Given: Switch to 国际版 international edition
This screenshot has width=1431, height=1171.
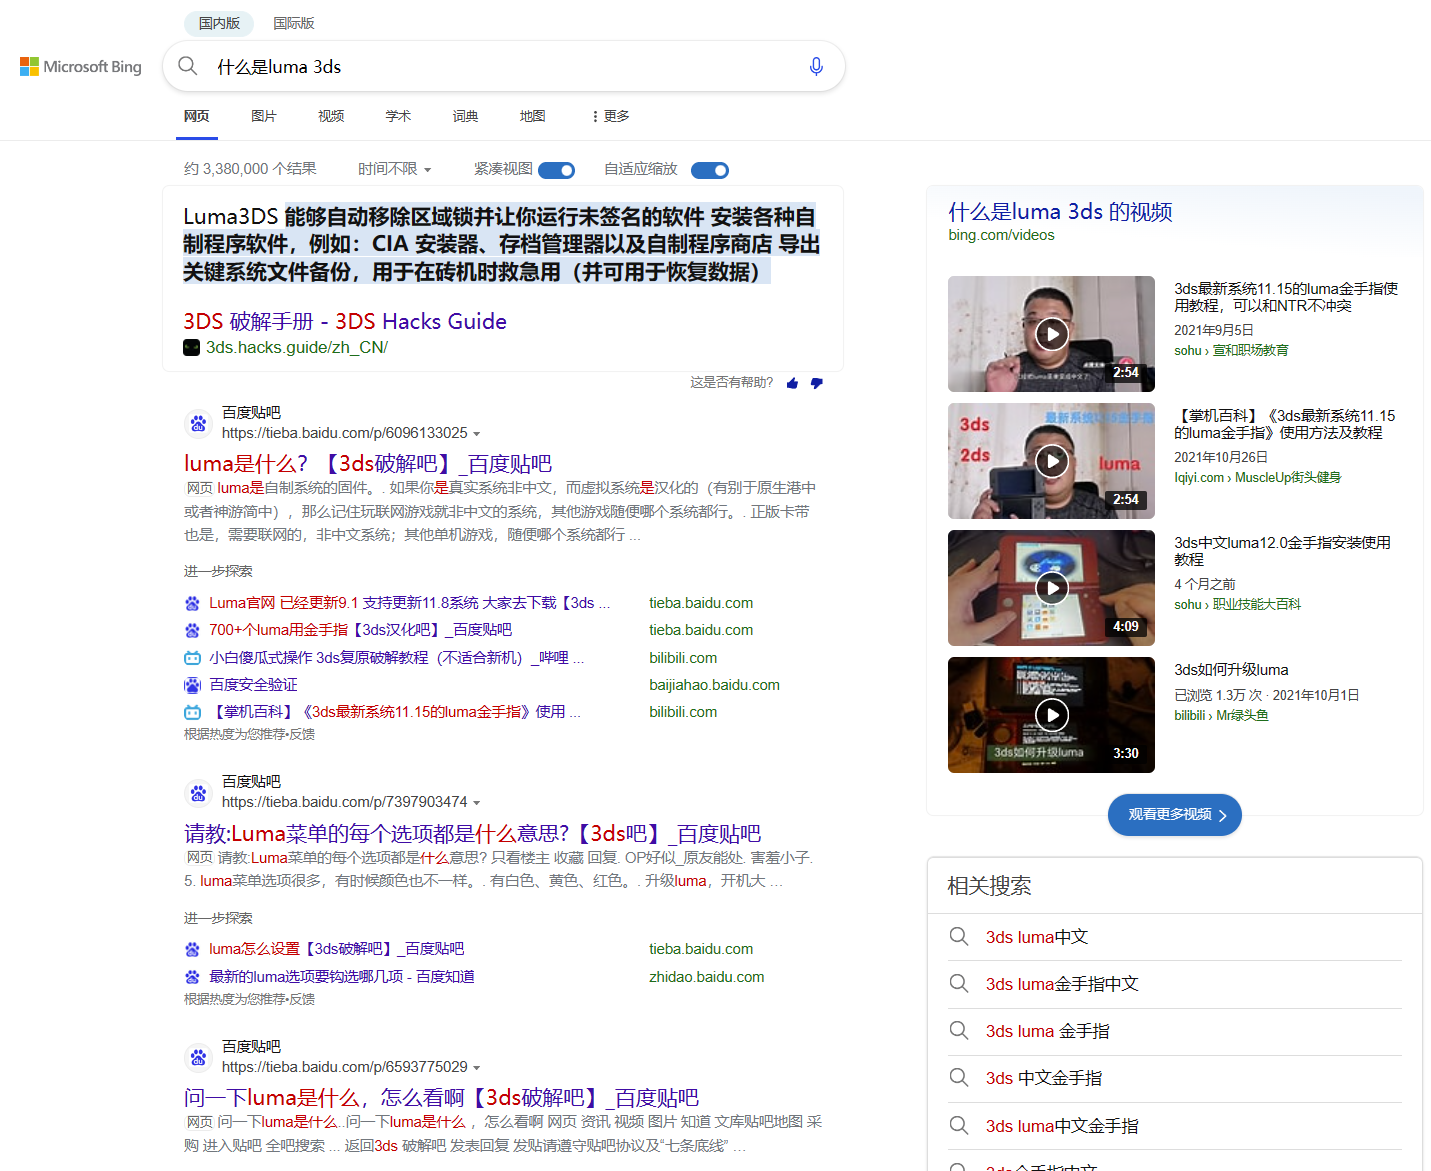Looking at the screenshot, I should [294, 23].
